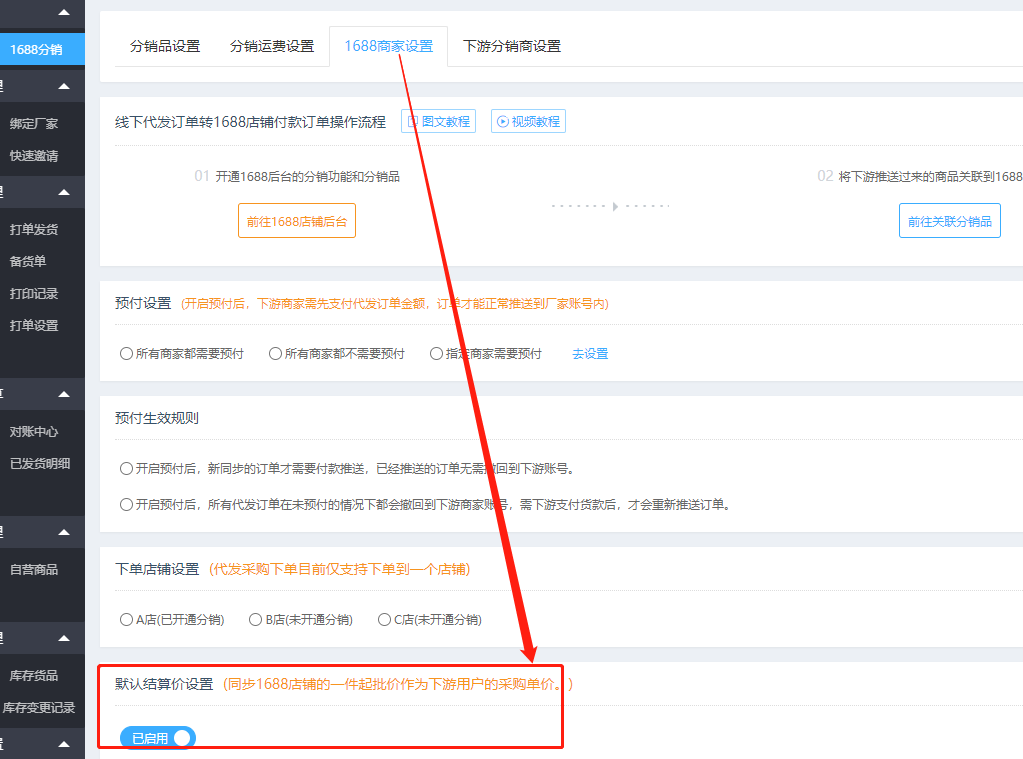Open 打单发货 sidebar item
Image resolution: width=1023 pixels, height=759 pixels.
click(34, 229)
